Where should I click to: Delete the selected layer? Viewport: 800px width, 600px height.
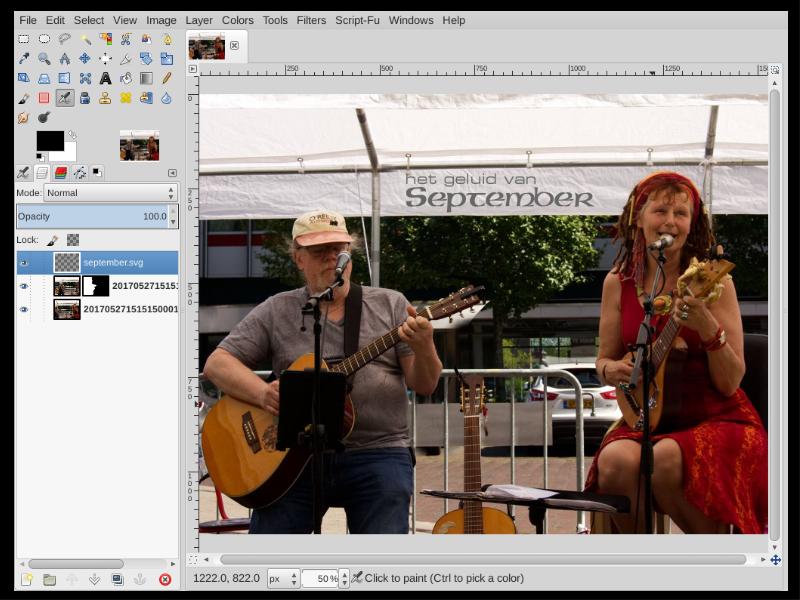165,579
